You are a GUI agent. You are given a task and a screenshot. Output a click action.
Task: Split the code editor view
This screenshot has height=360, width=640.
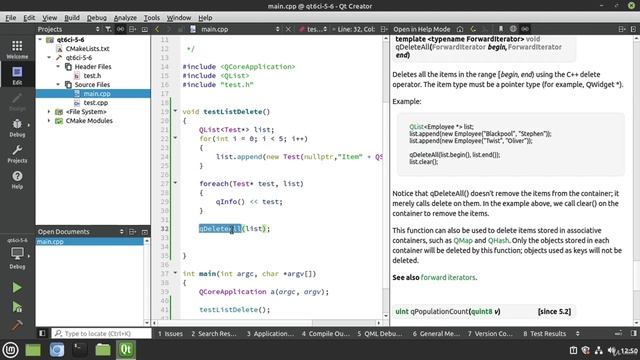(x=384, y=29)
